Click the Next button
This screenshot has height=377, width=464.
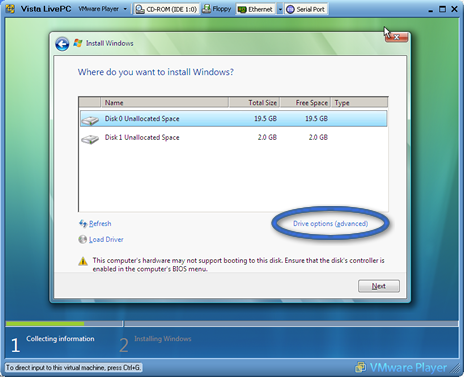[379, 286]
